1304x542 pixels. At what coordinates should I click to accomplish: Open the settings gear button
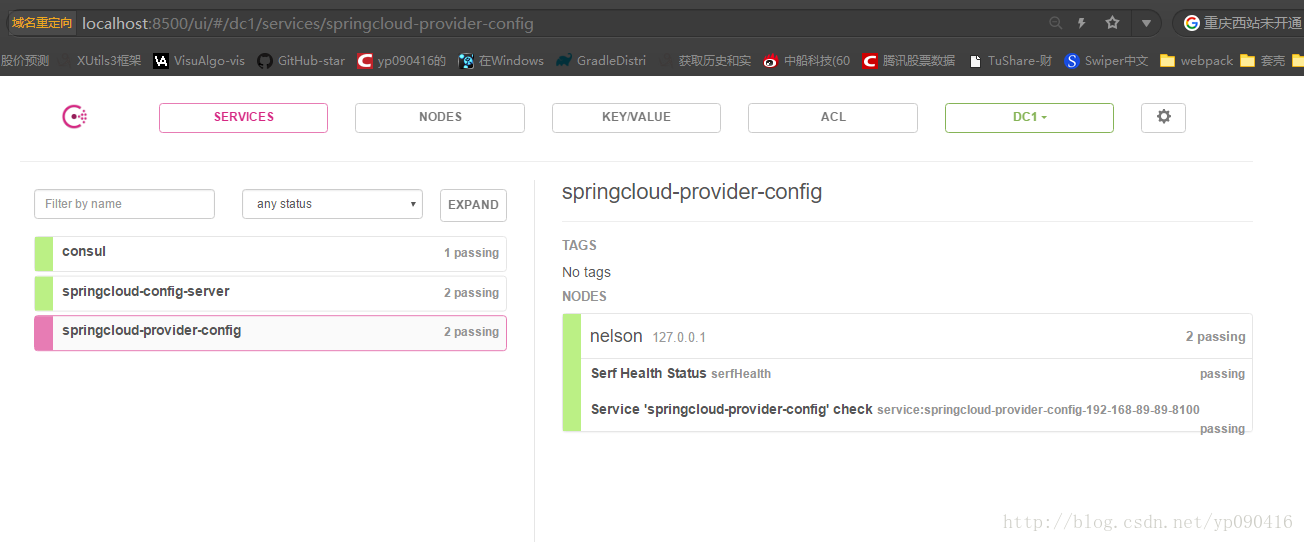click(x=1163, y=117)
